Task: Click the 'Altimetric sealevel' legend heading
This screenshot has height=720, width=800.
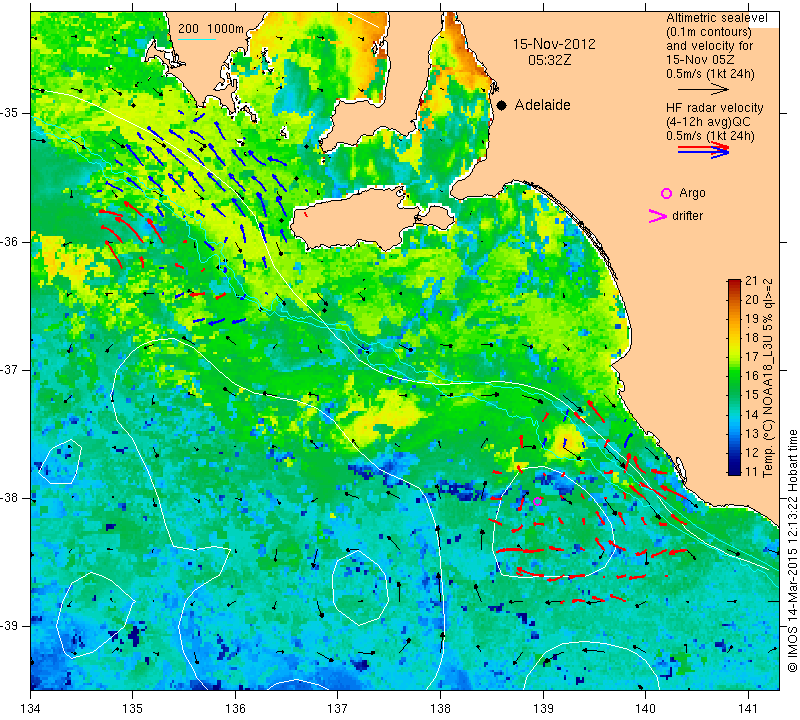Action: 716,18
